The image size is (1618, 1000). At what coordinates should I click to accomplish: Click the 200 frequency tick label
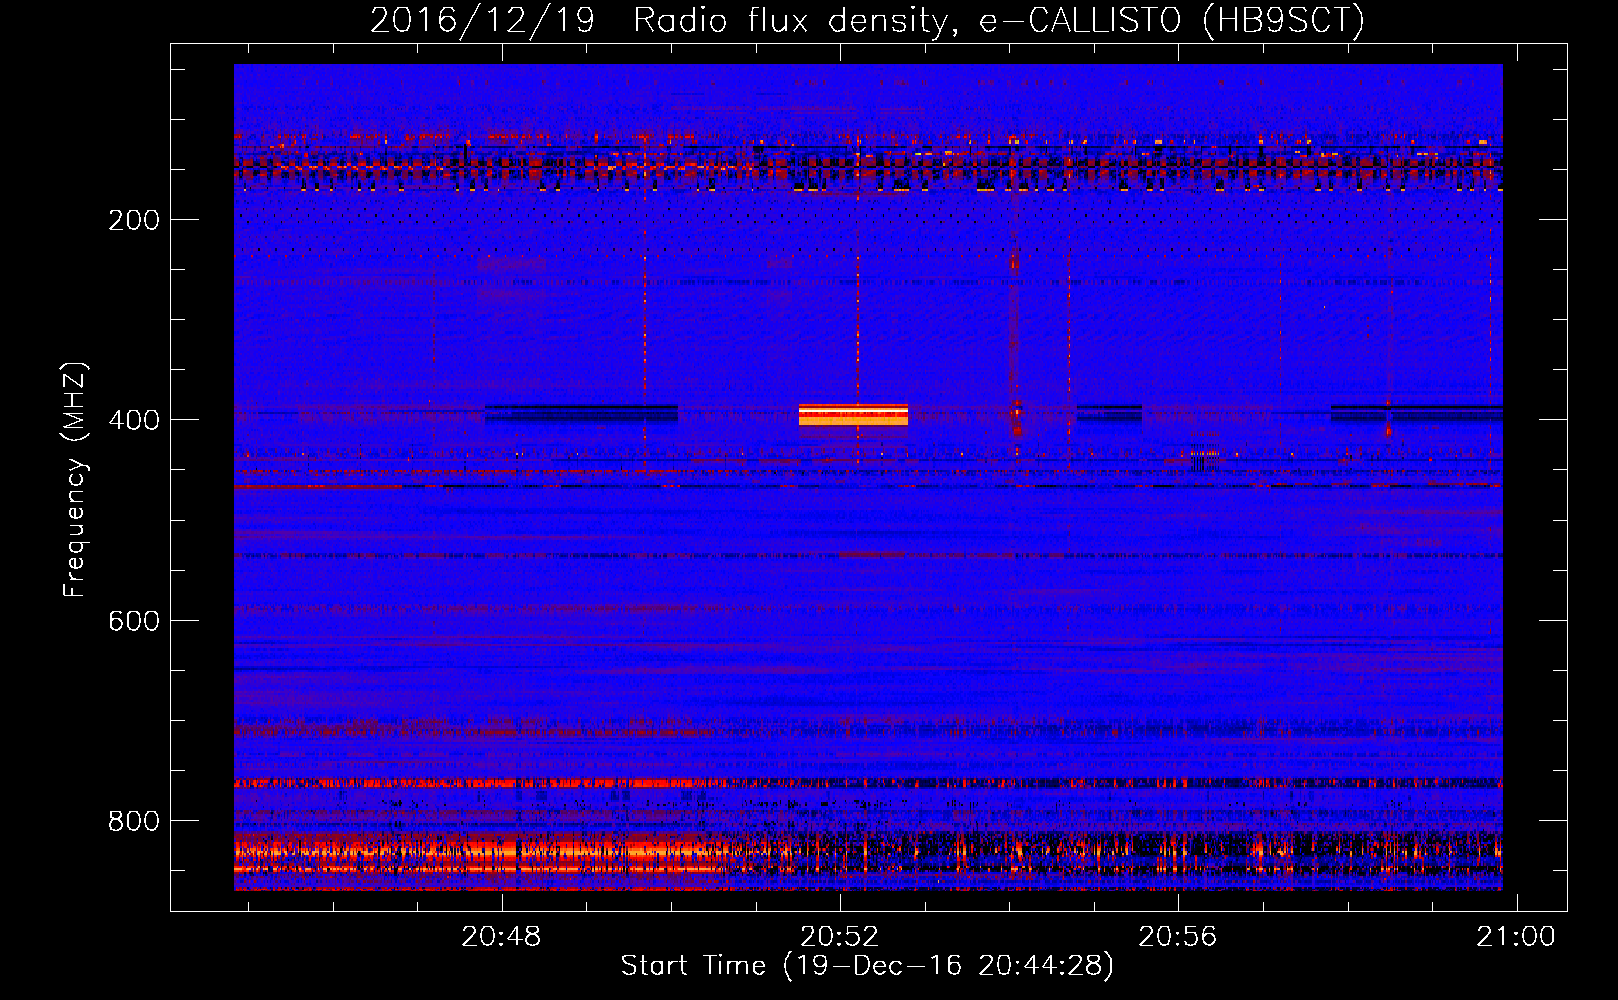pyautogui.click(x=134, y=220)
